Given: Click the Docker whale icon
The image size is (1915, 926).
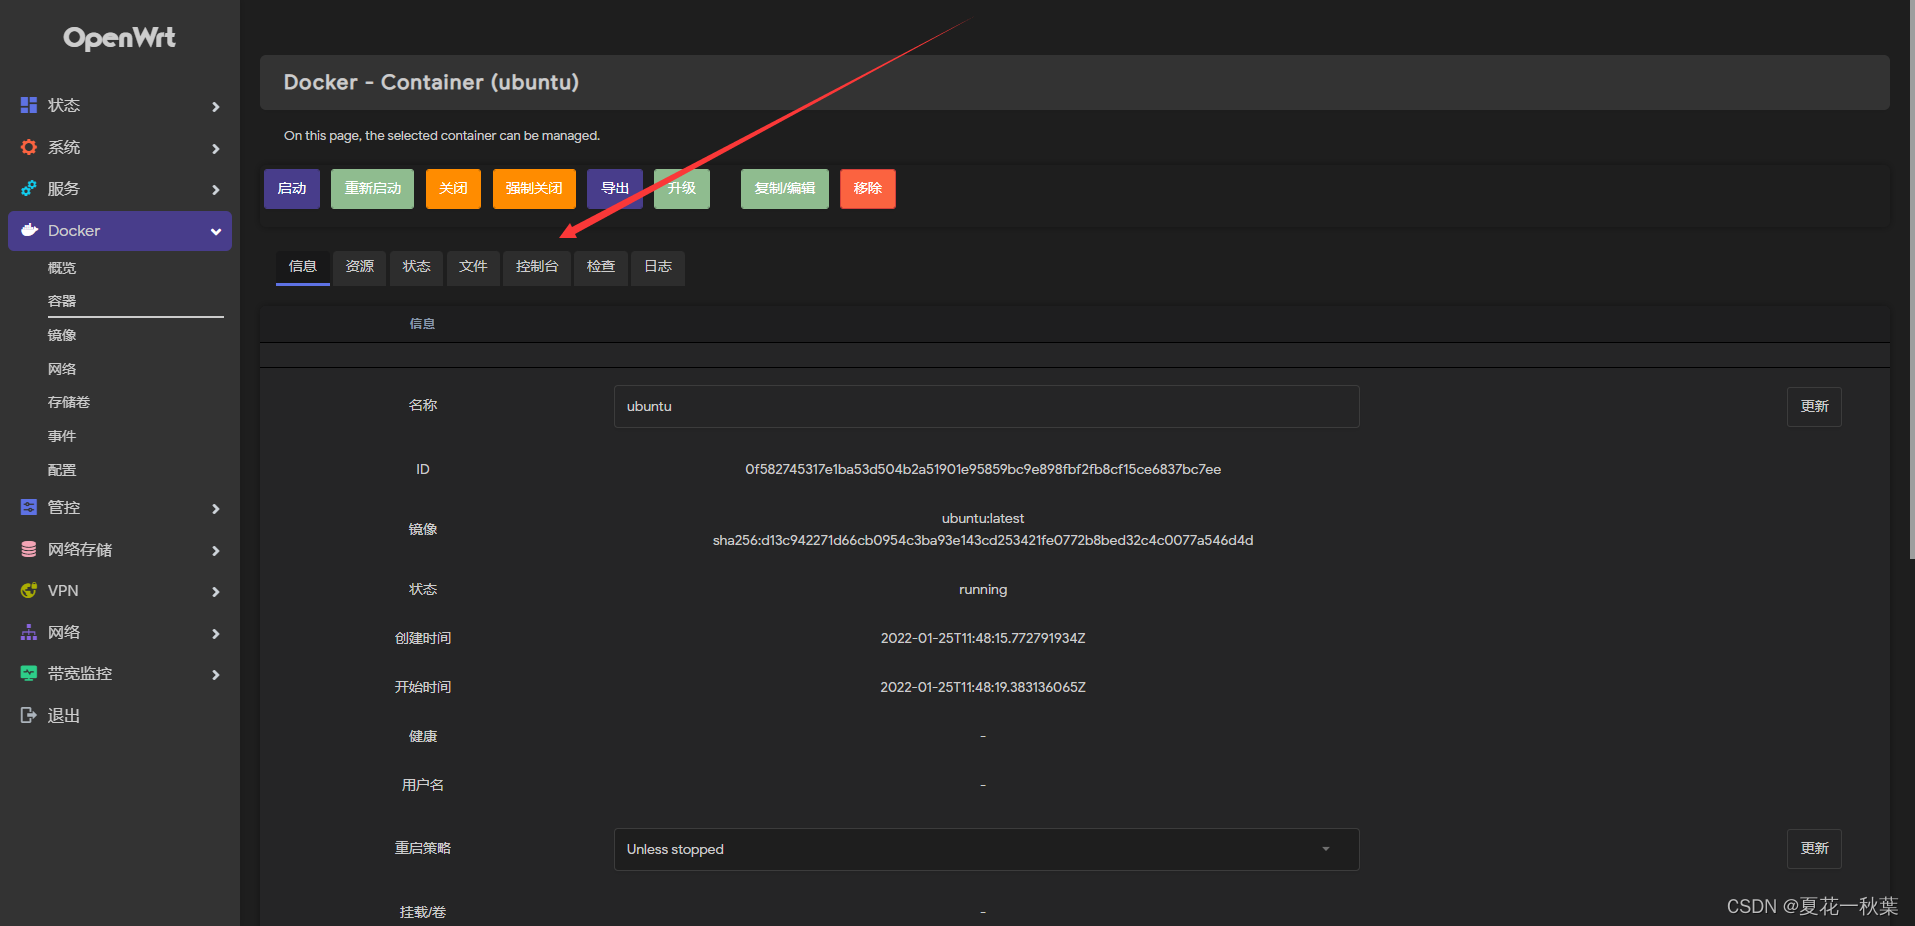Looking at the screenshot, I should (29, 230).
